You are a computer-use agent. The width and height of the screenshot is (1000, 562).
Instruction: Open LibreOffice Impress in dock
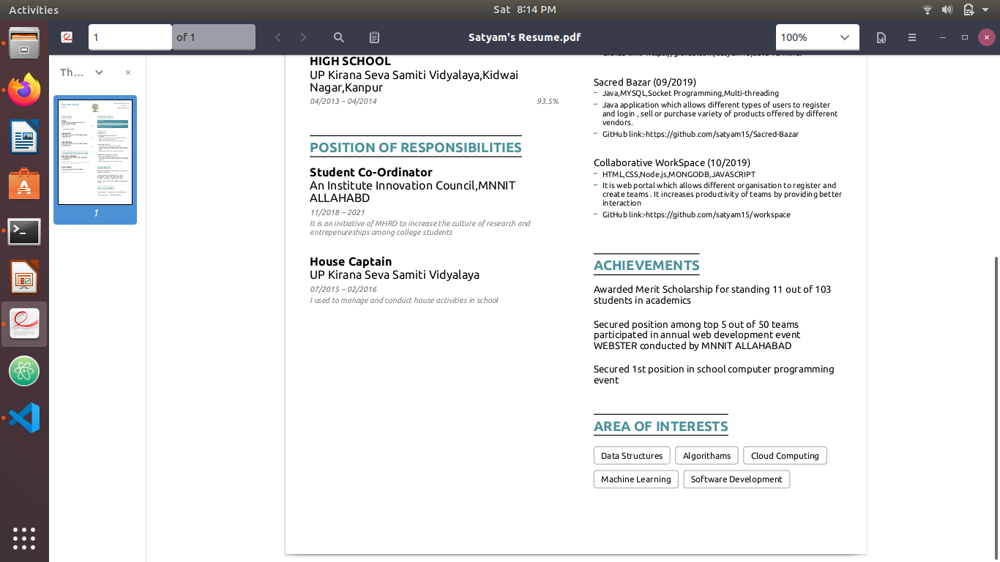[24, 278]
